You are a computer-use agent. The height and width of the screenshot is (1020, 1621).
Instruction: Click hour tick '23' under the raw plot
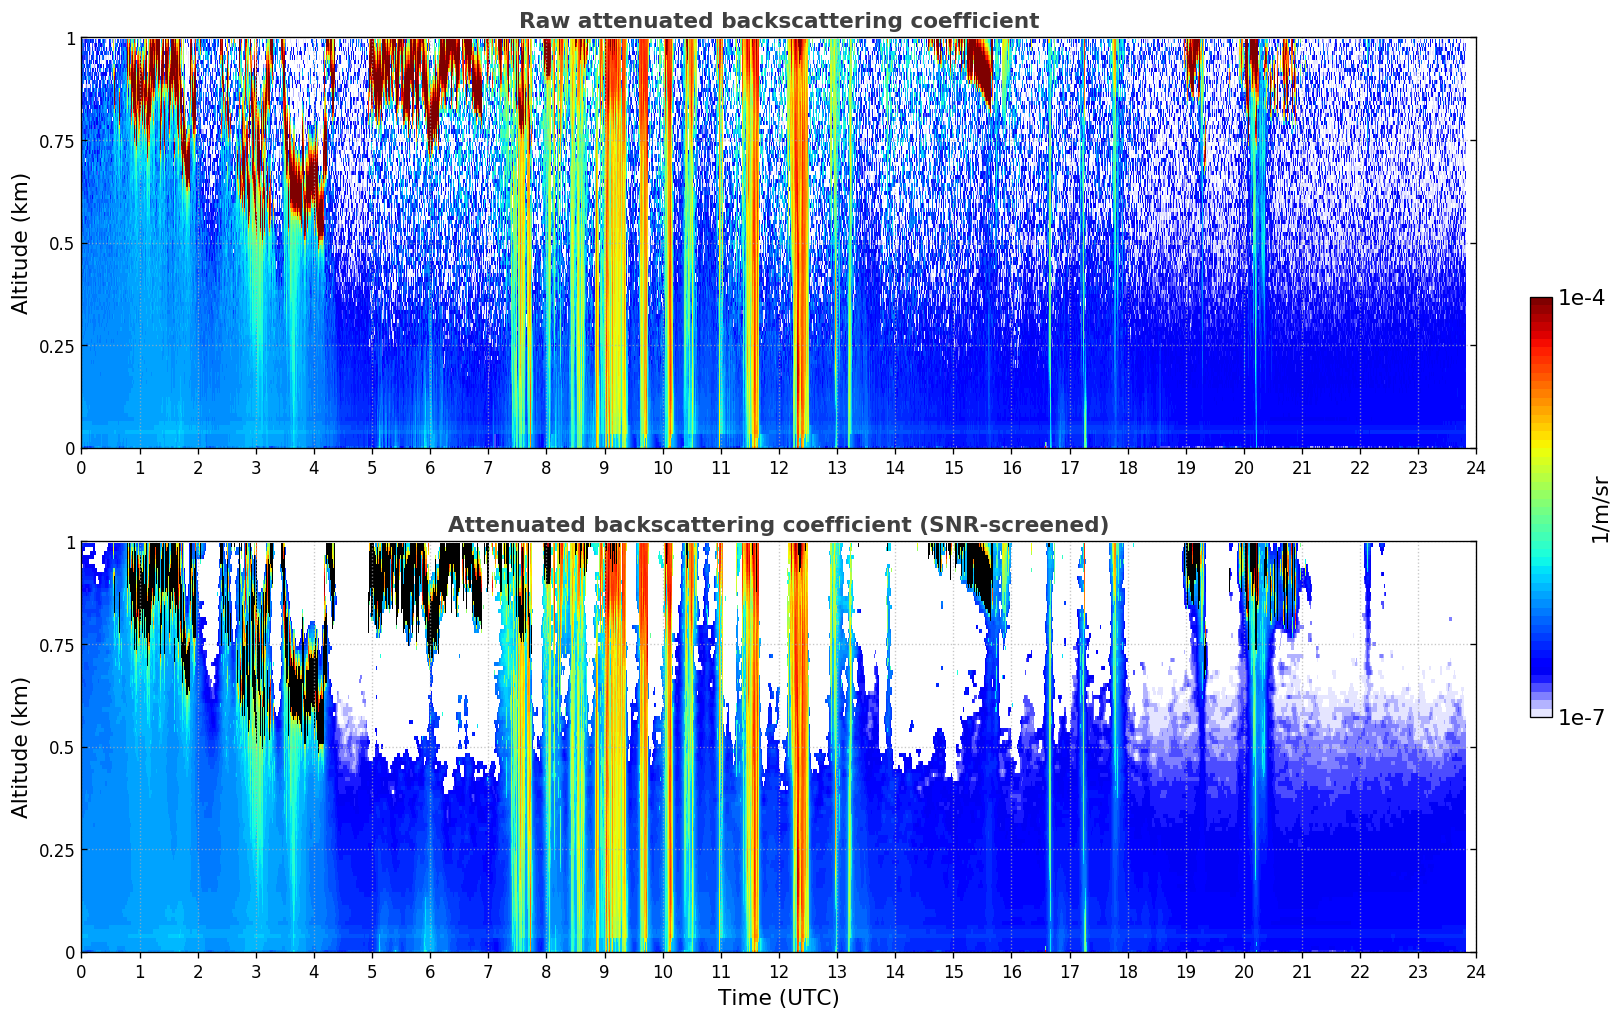click(1418, 467)
